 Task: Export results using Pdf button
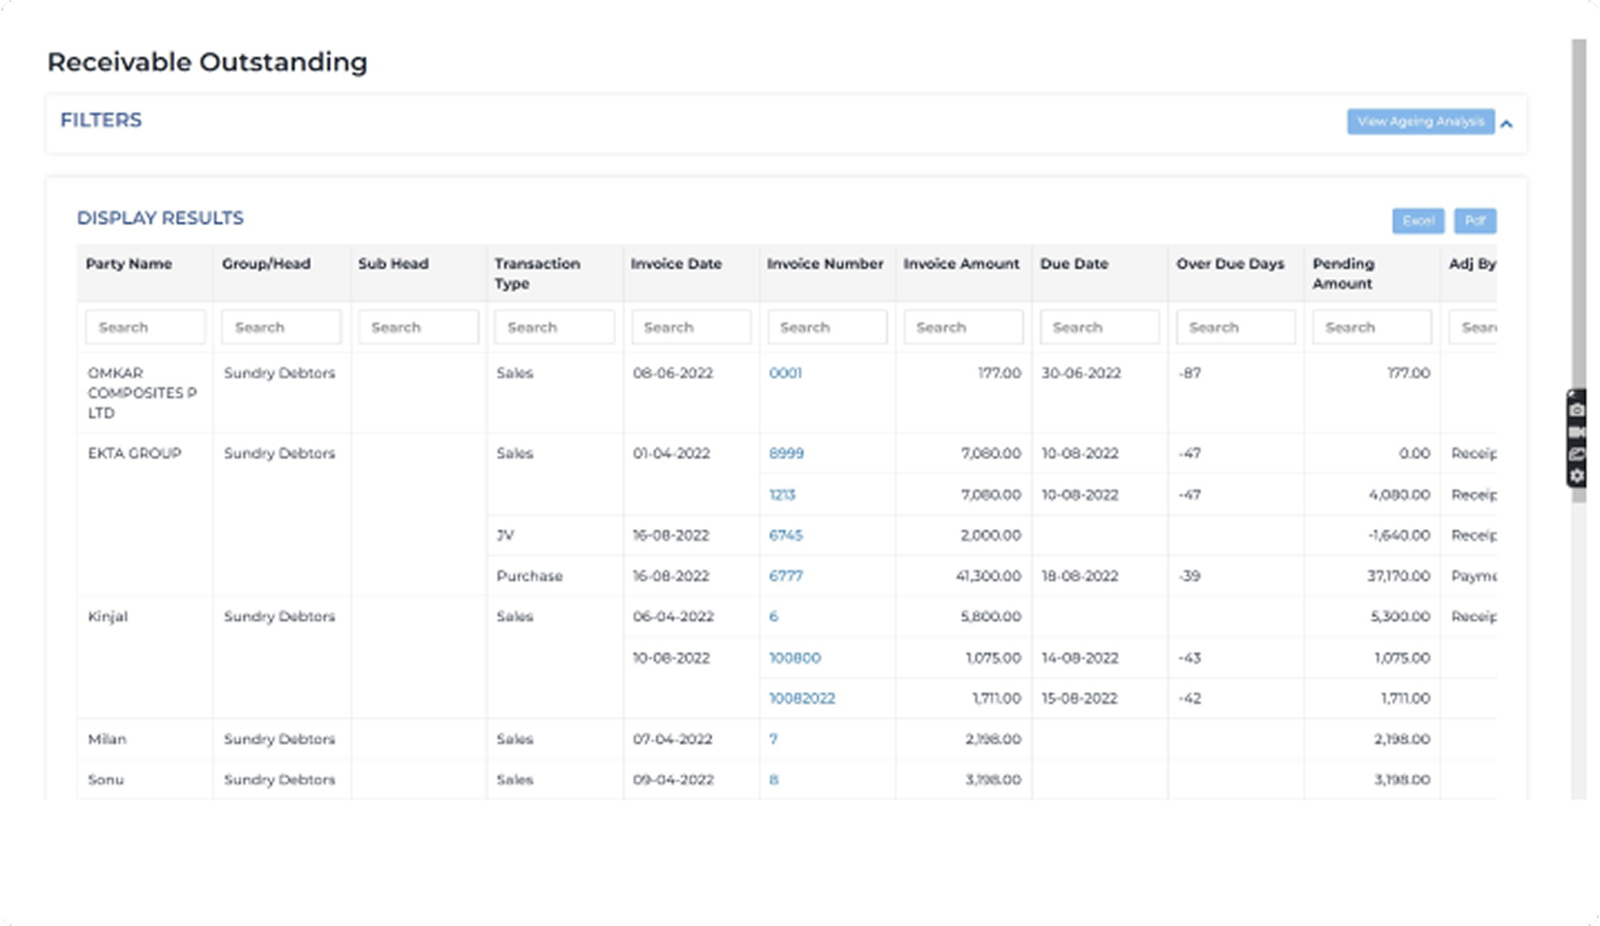pos(1475,221)
